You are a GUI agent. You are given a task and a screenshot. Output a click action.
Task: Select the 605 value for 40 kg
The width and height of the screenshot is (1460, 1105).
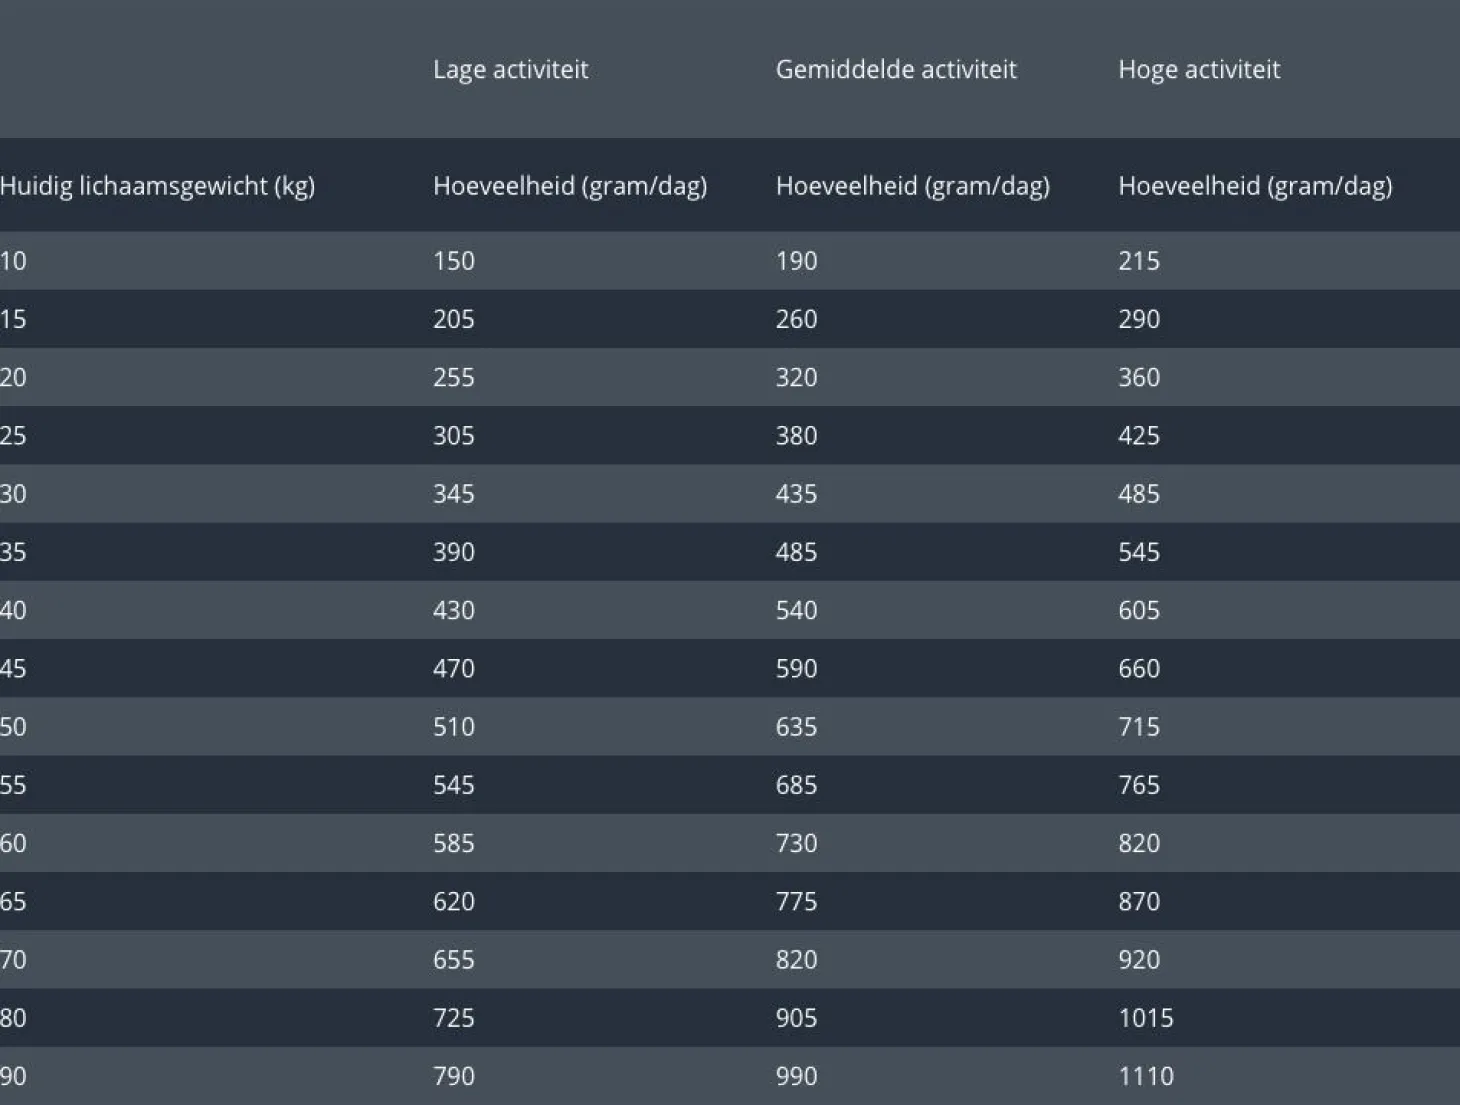point(1138,610)
